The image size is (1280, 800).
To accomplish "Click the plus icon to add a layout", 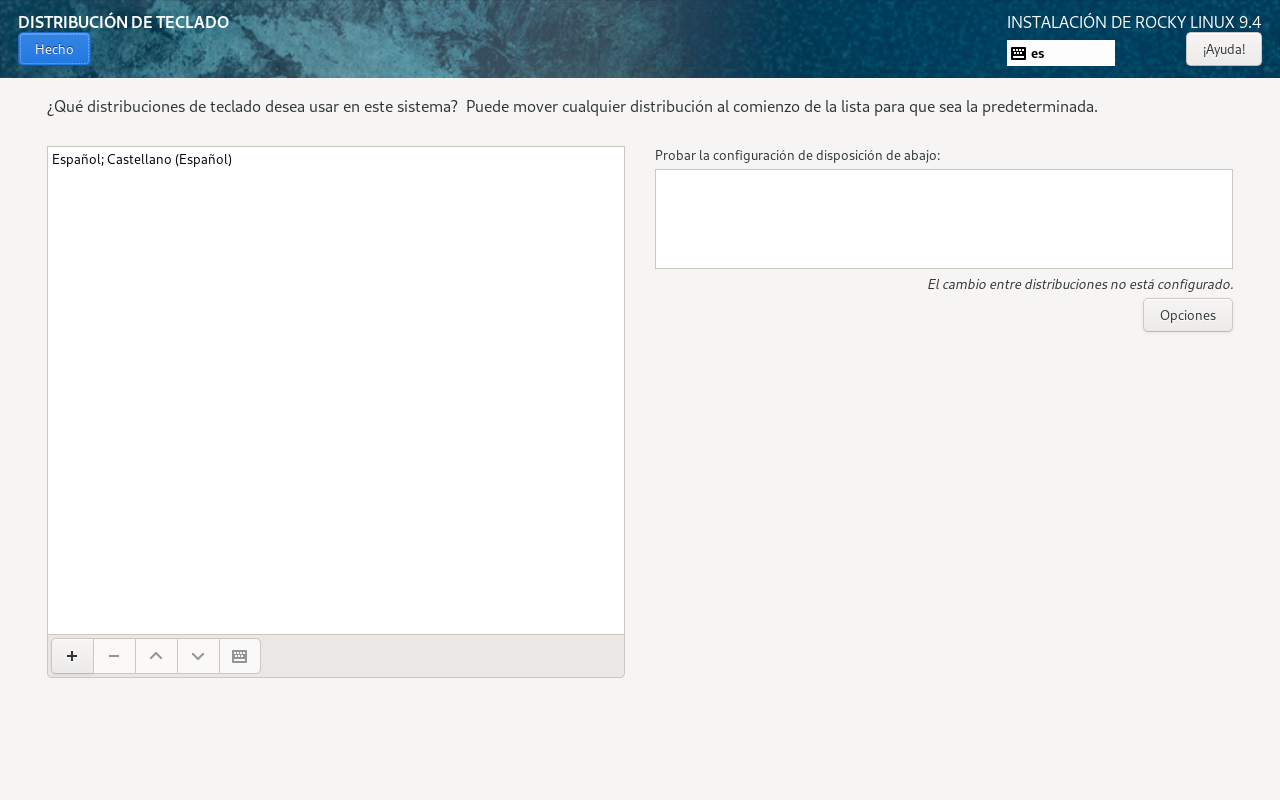I will (72, 656).
